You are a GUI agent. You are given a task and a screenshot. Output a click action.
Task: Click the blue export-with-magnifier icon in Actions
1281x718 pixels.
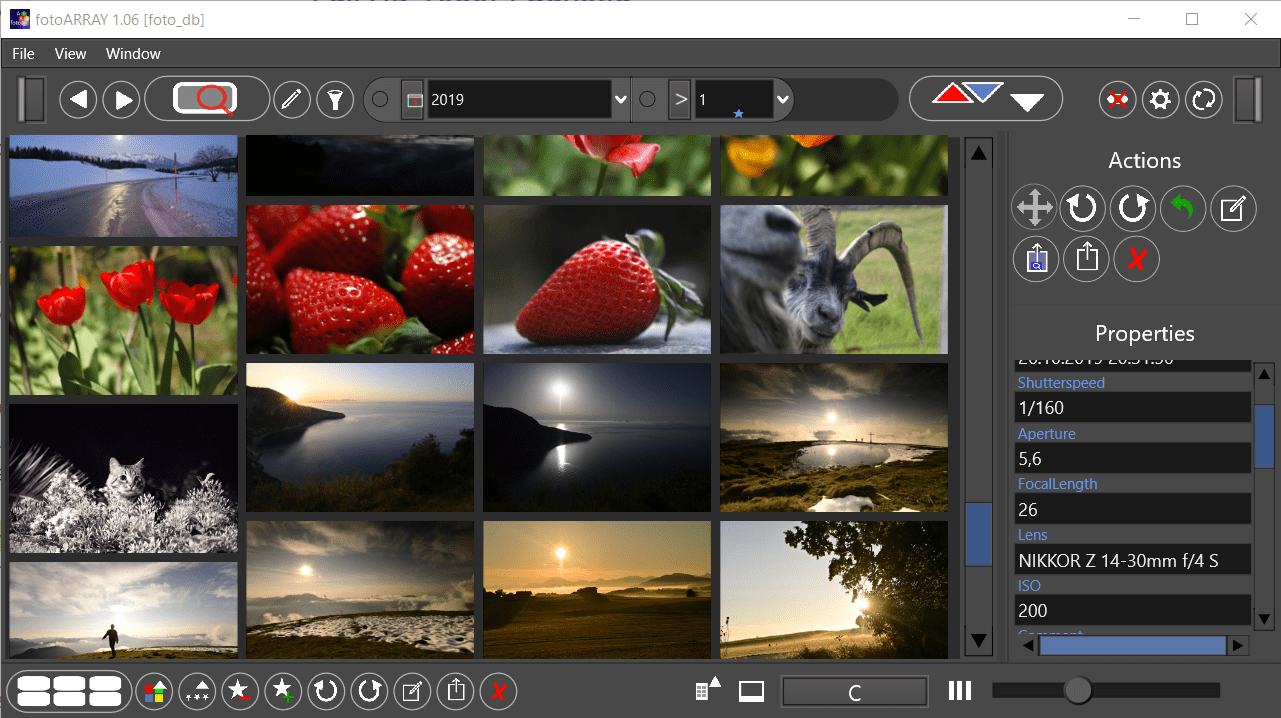coord(1036,259)
